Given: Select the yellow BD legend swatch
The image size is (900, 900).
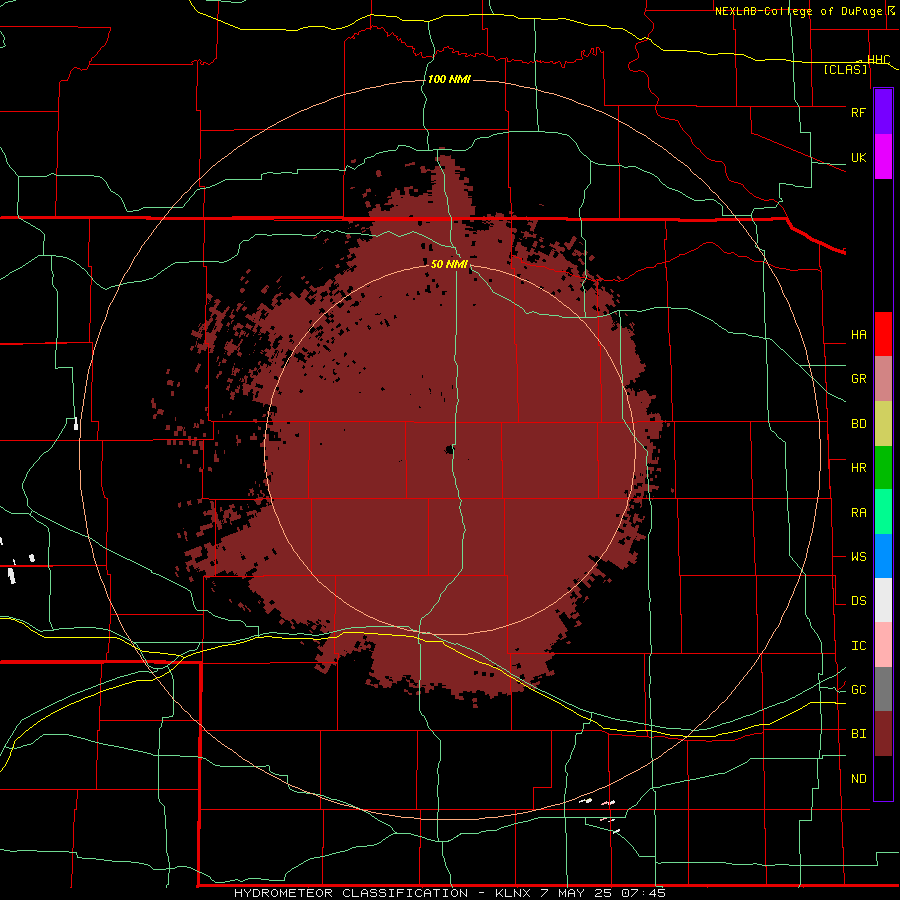Looking at the screenshot, I should [x=883, y=423].
